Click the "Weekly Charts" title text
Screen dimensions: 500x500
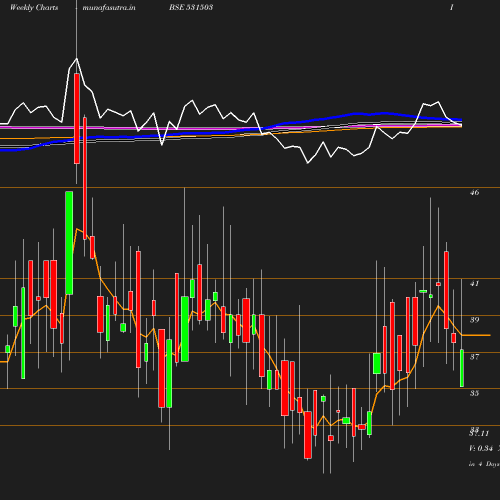click(x=34, y=8)
